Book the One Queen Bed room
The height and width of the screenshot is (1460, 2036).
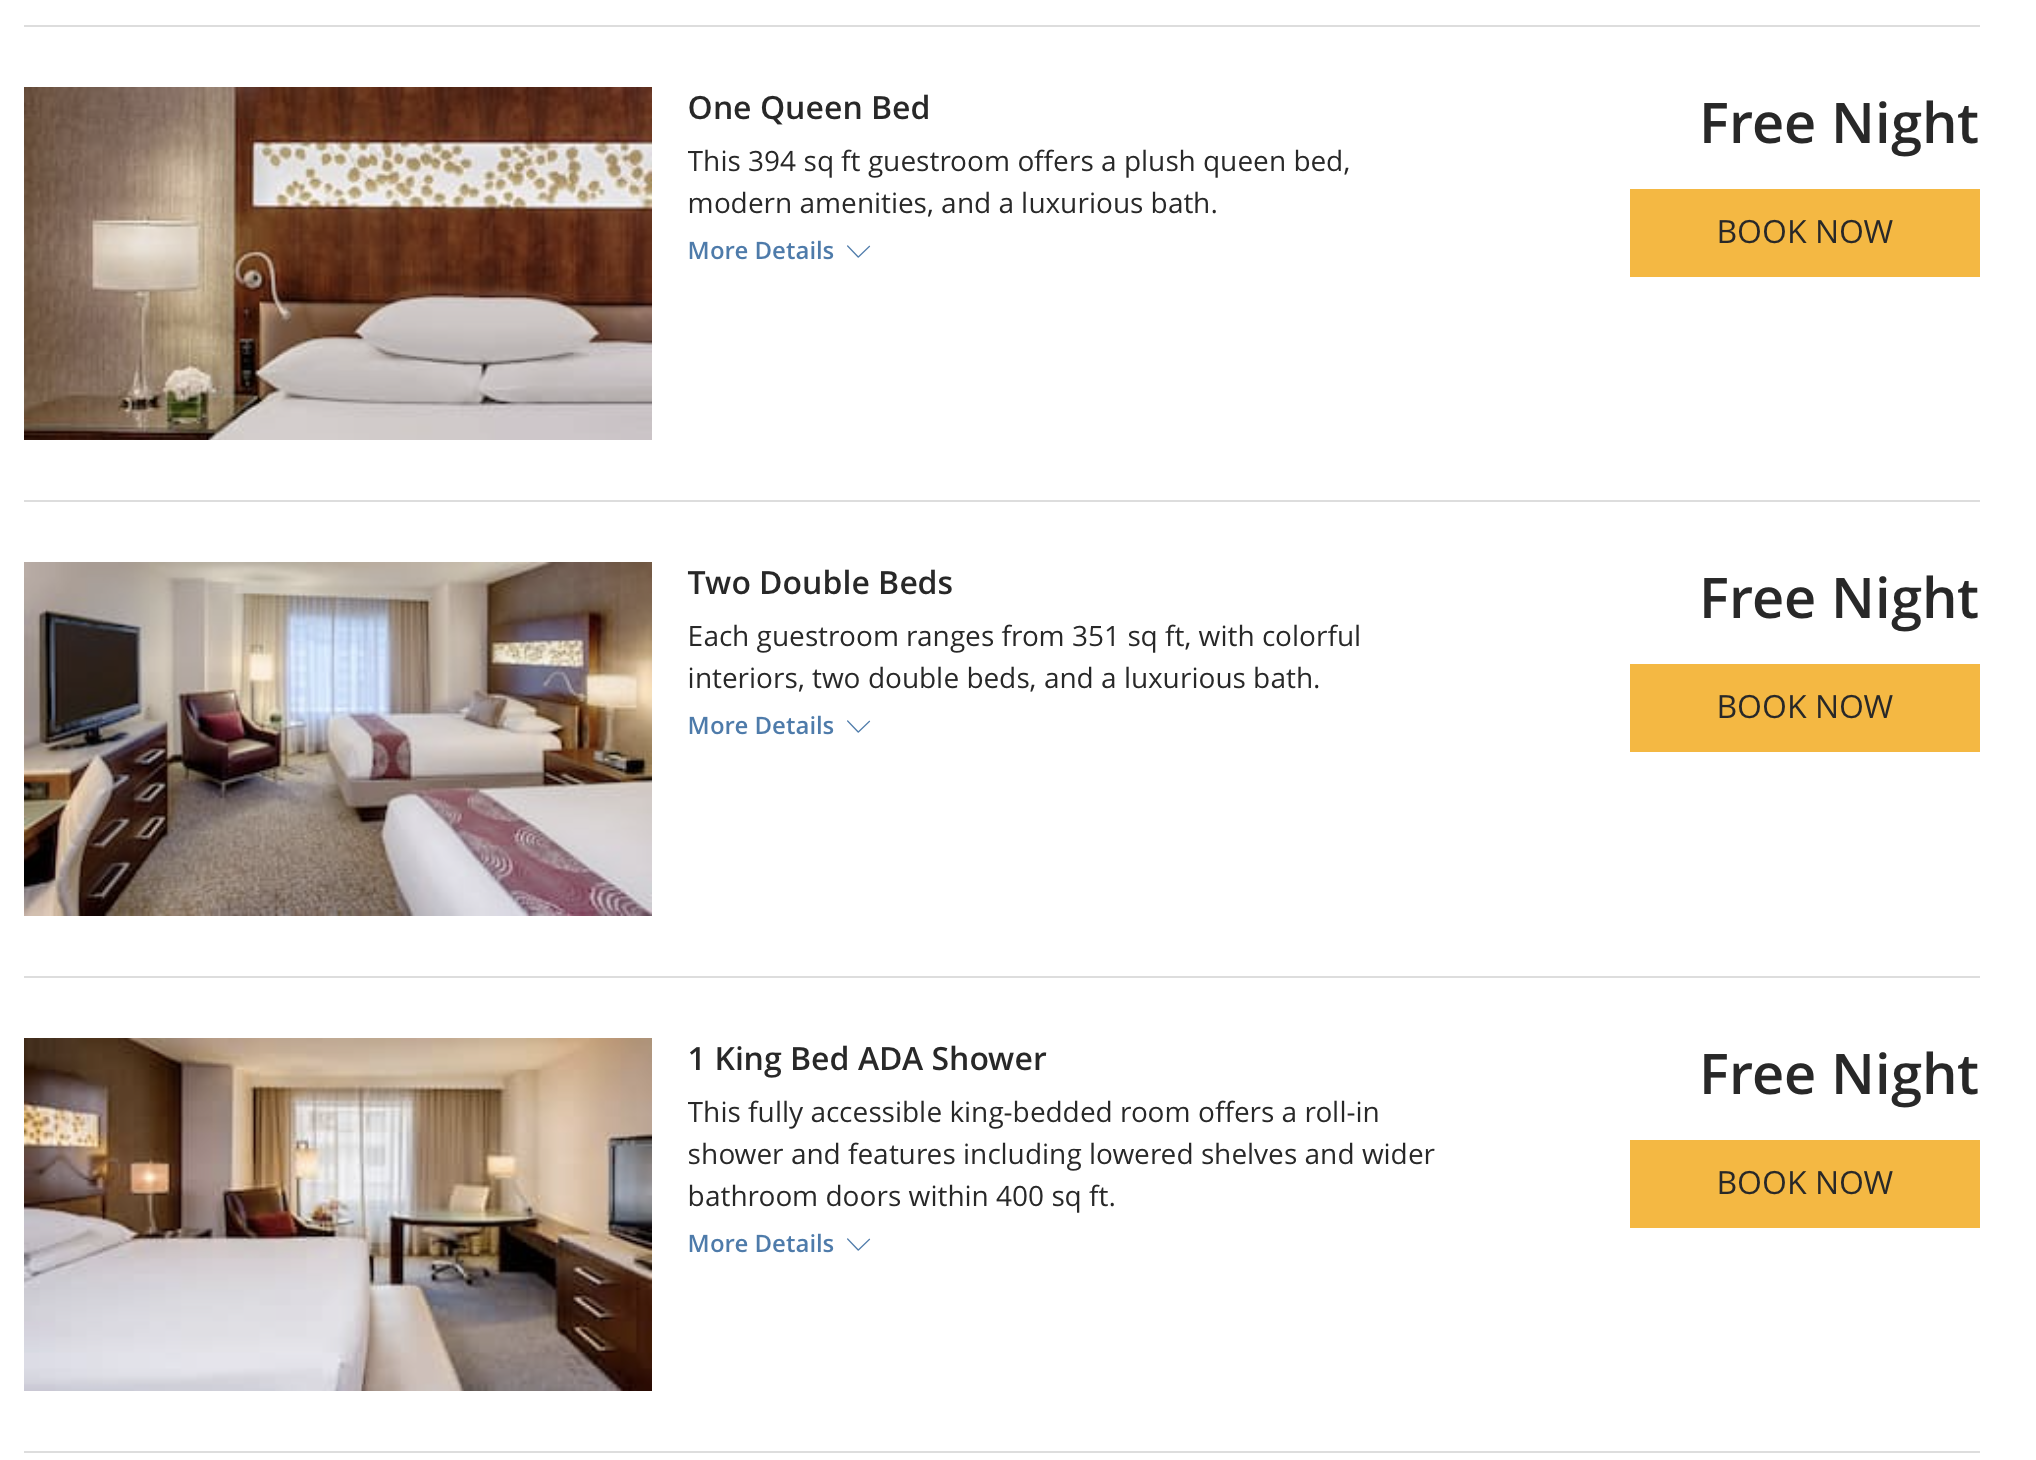point(1803,232)
